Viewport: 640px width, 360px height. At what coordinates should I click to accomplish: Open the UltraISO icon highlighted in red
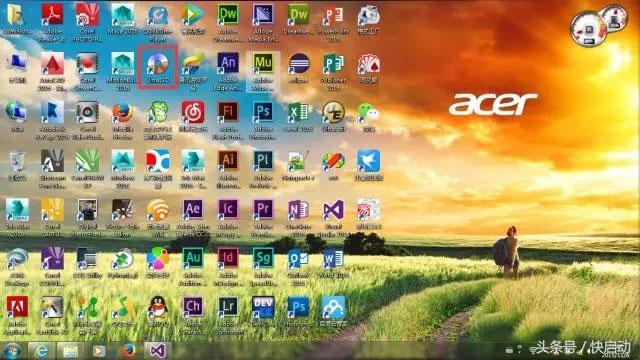tap(158, 67)
